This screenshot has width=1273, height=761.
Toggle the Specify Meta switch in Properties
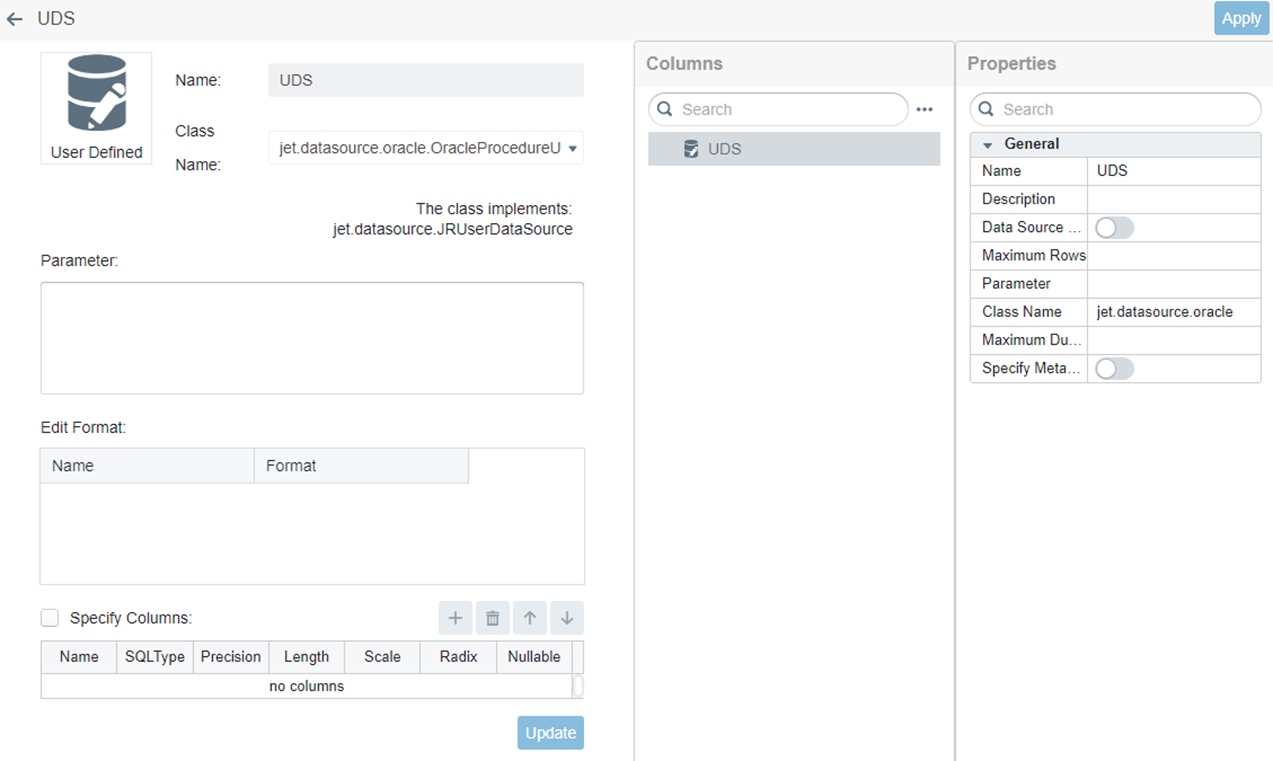tap(1114, 368)
